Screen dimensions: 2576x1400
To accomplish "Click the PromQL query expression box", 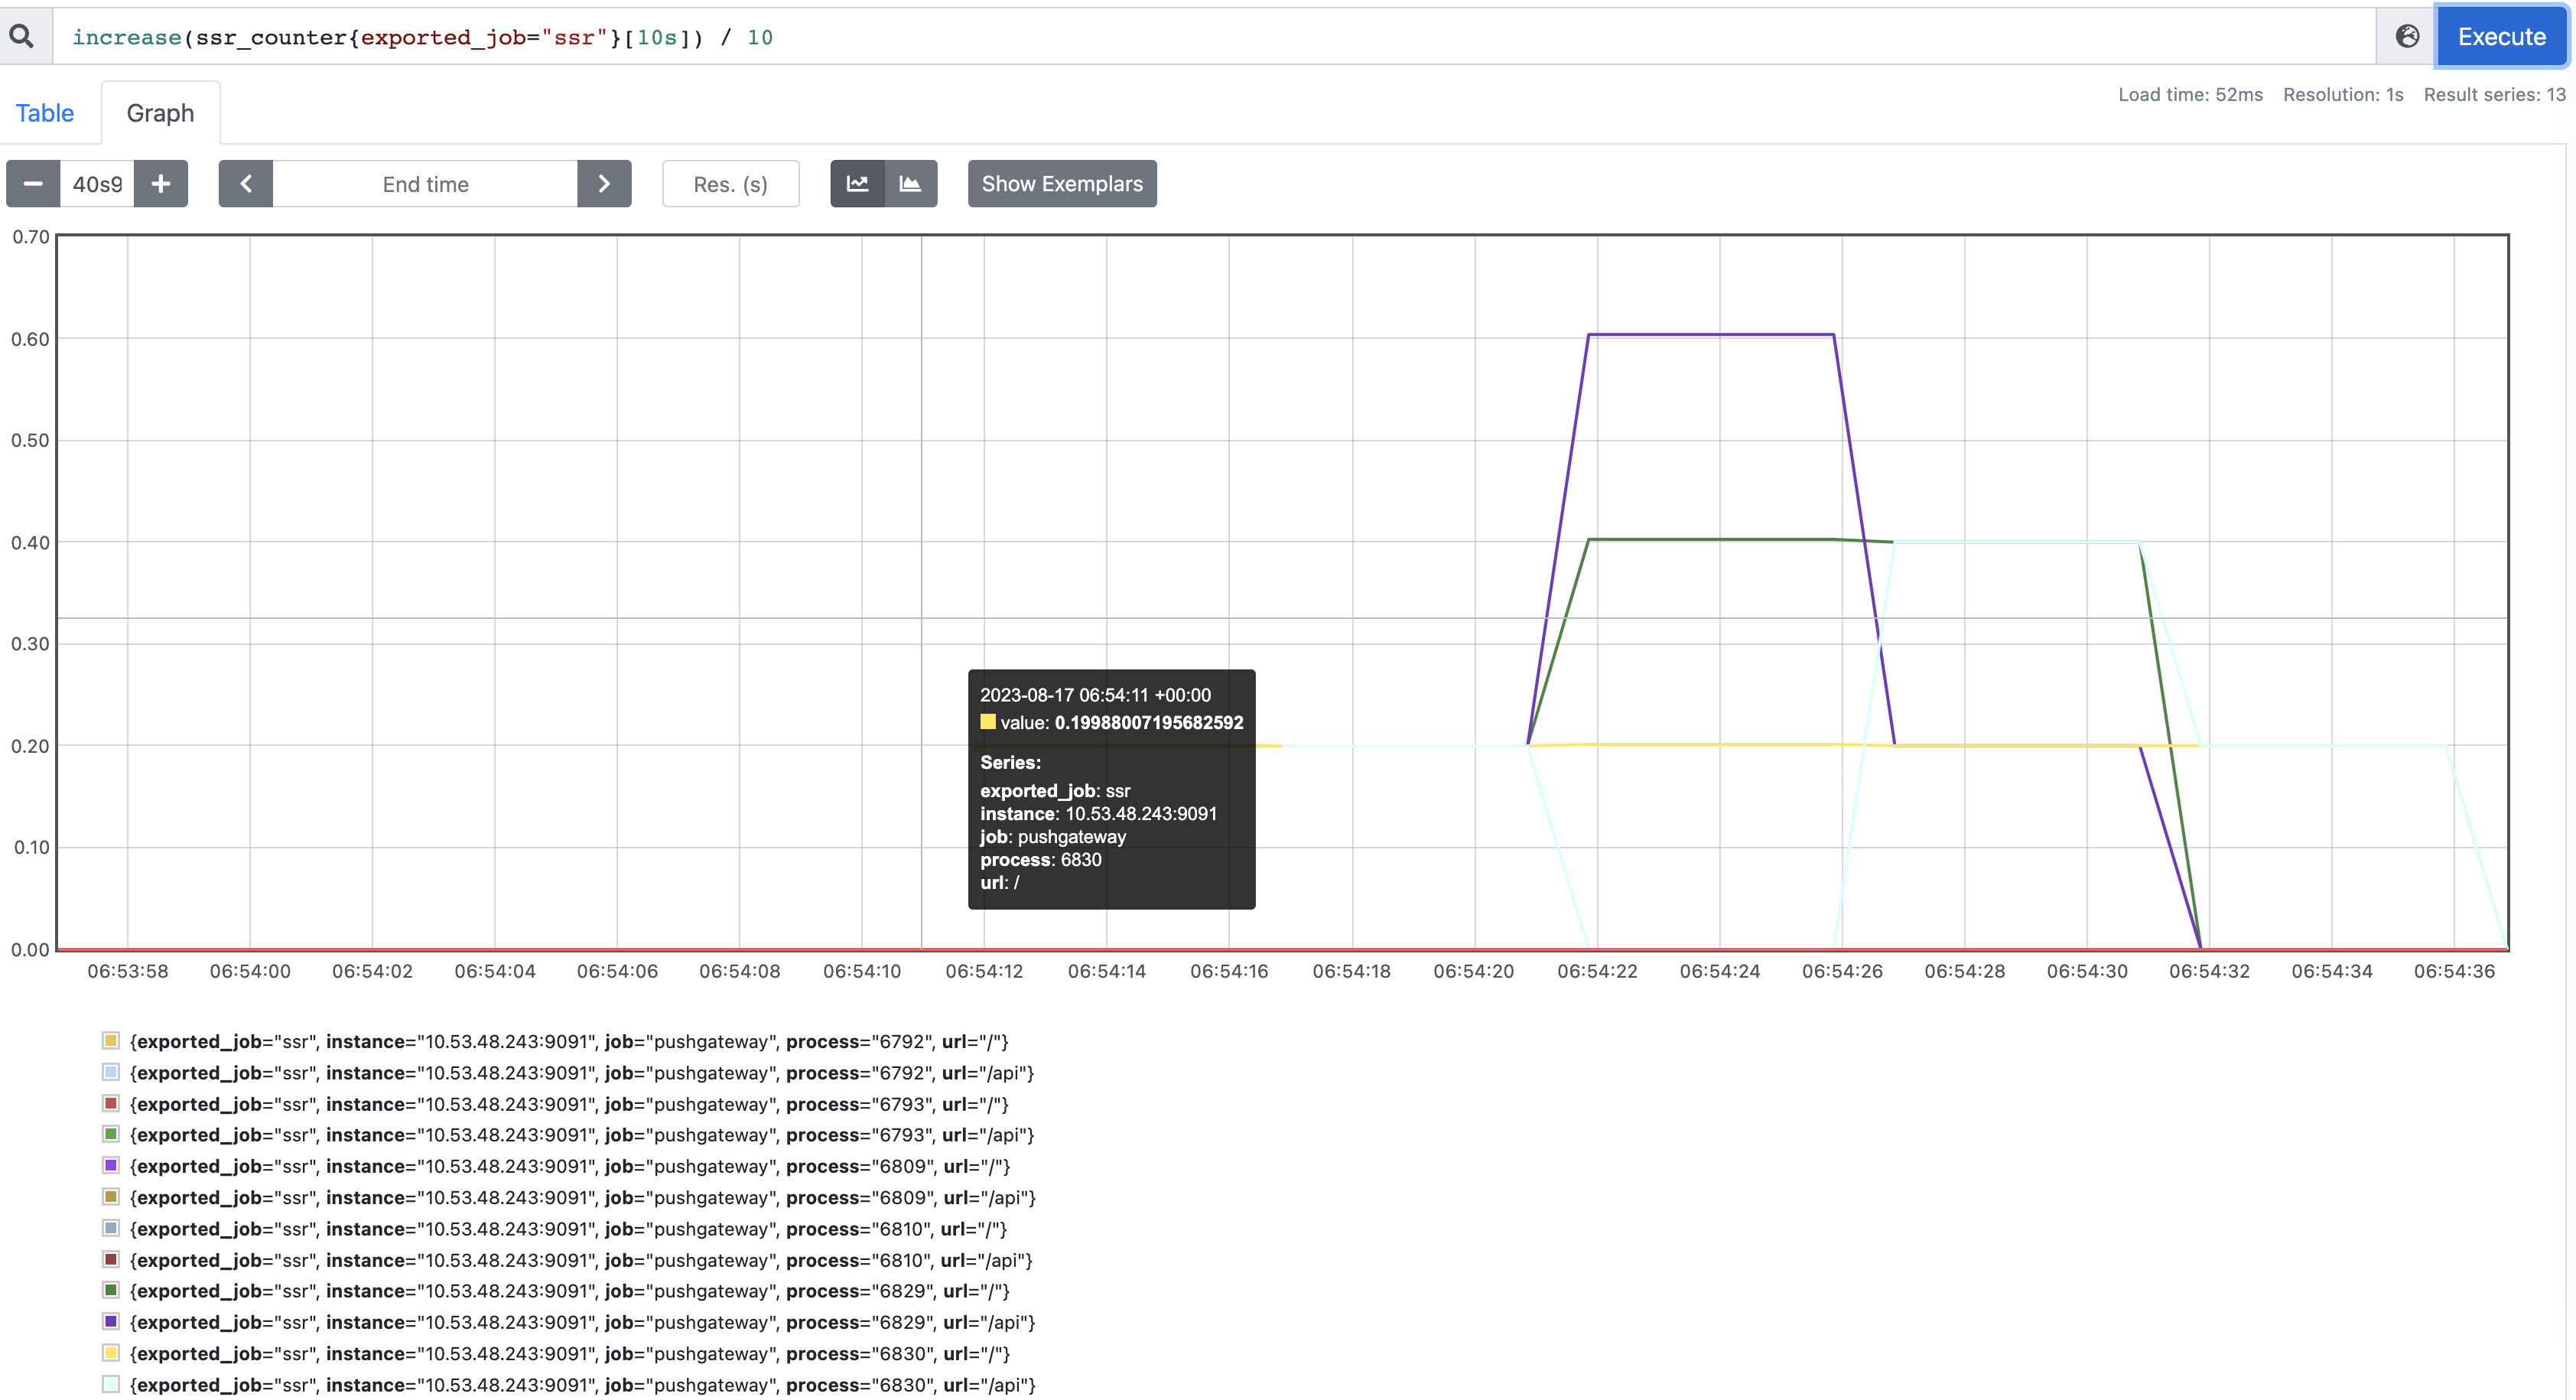I will tap(1214, 37).
